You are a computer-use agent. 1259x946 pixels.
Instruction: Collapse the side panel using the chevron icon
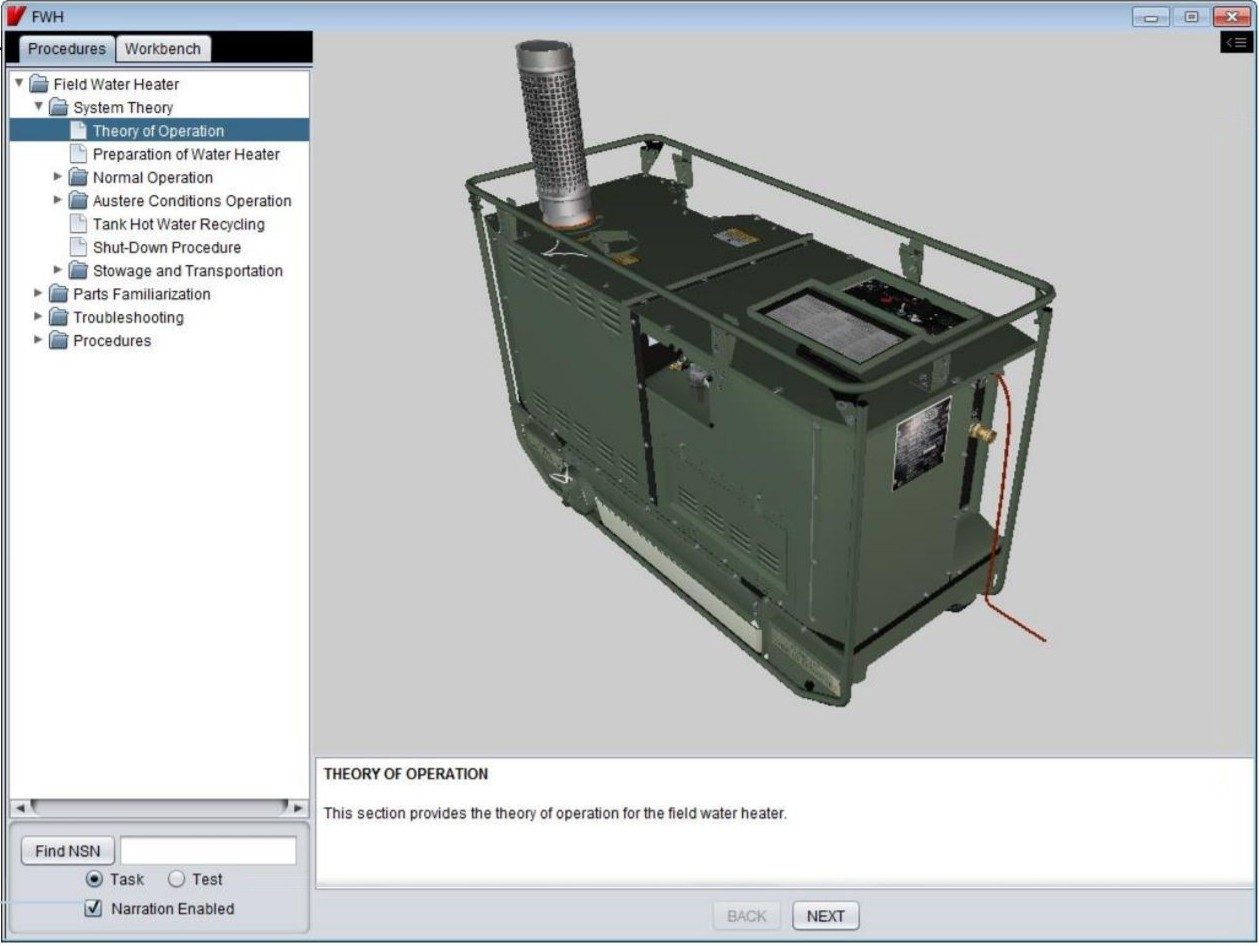1236,42
